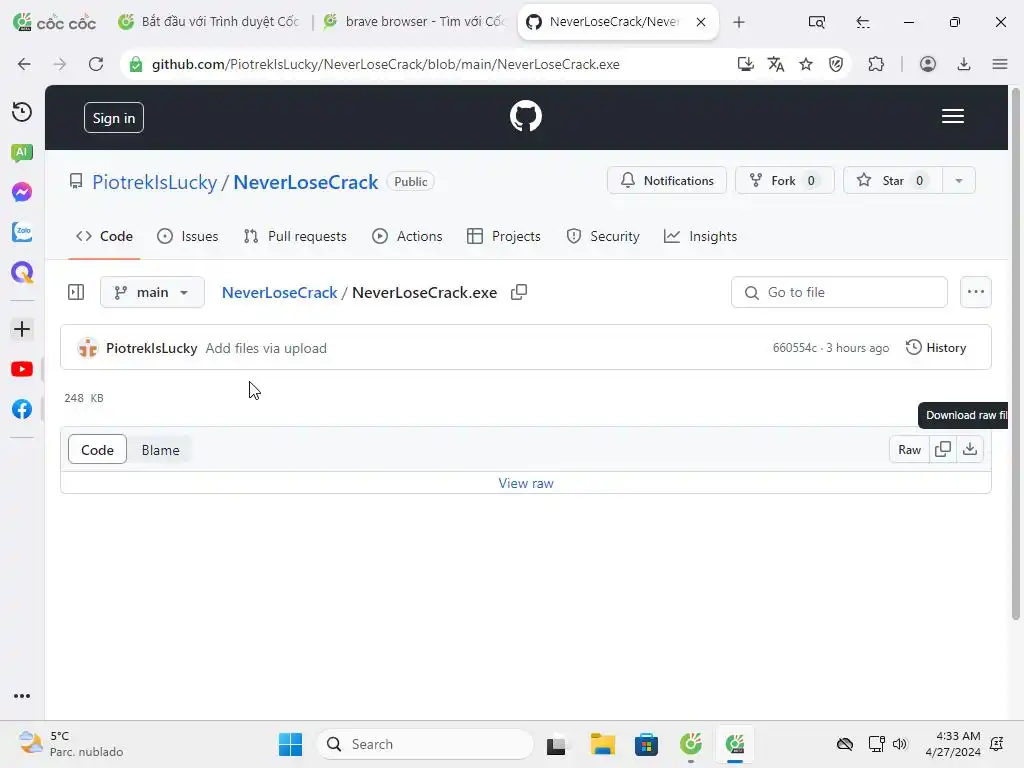Open the browser downloads icon

click(x=964, y=64)
